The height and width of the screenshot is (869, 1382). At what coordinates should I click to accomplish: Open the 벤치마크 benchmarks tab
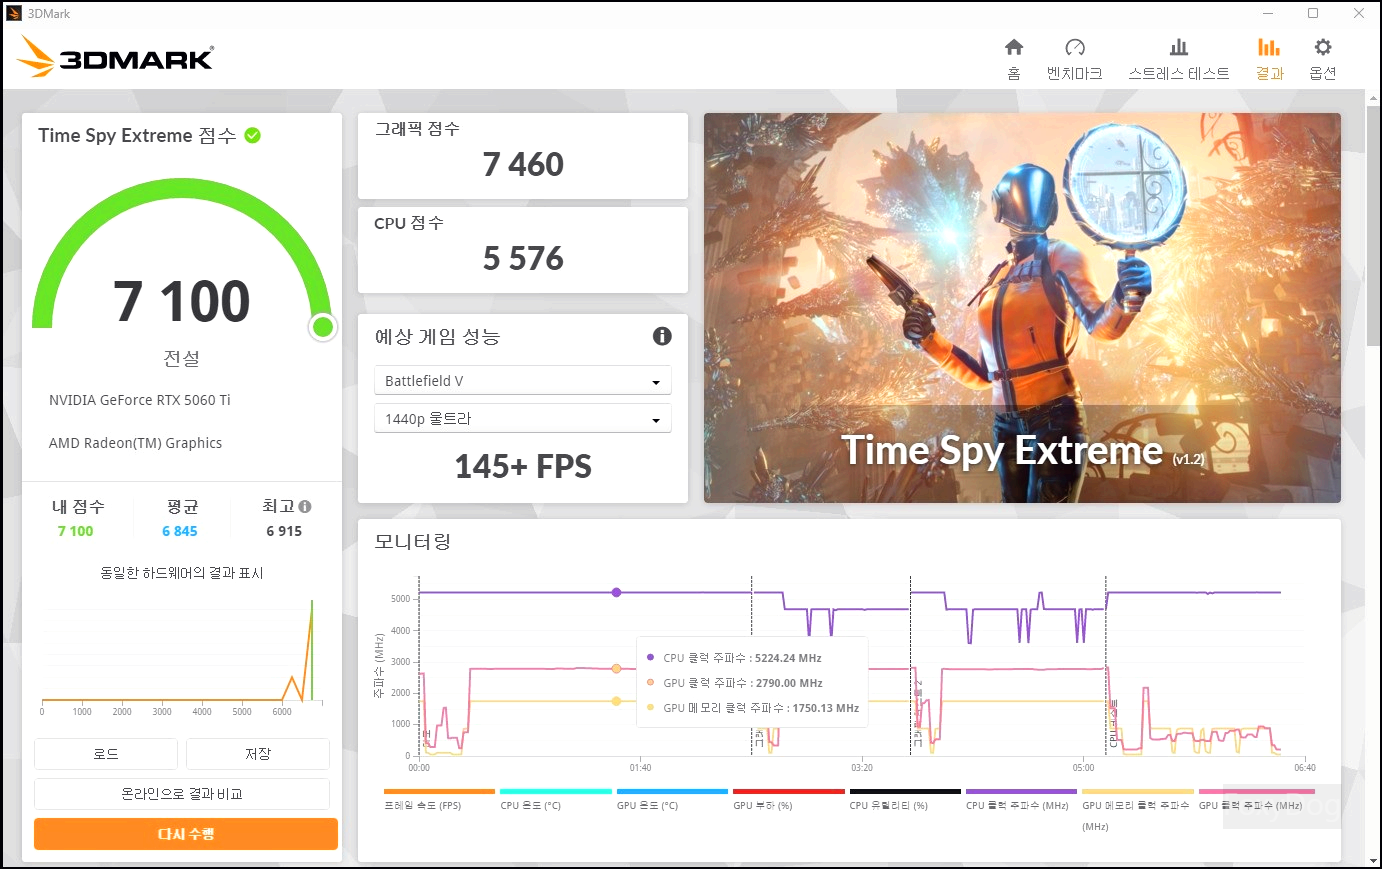pyautogui.click(x=1075, y=59)
